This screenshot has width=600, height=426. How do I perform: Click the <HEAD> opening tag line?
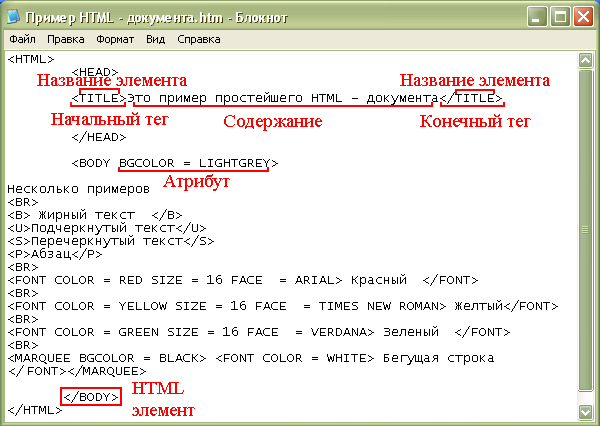(95, 72)
